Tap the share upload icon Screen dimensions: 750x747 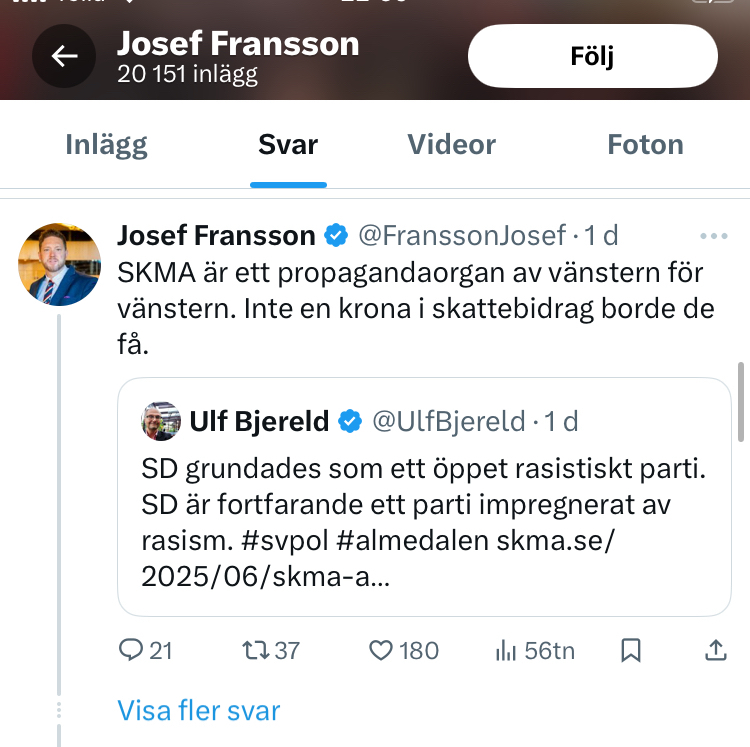pos(715,651)
